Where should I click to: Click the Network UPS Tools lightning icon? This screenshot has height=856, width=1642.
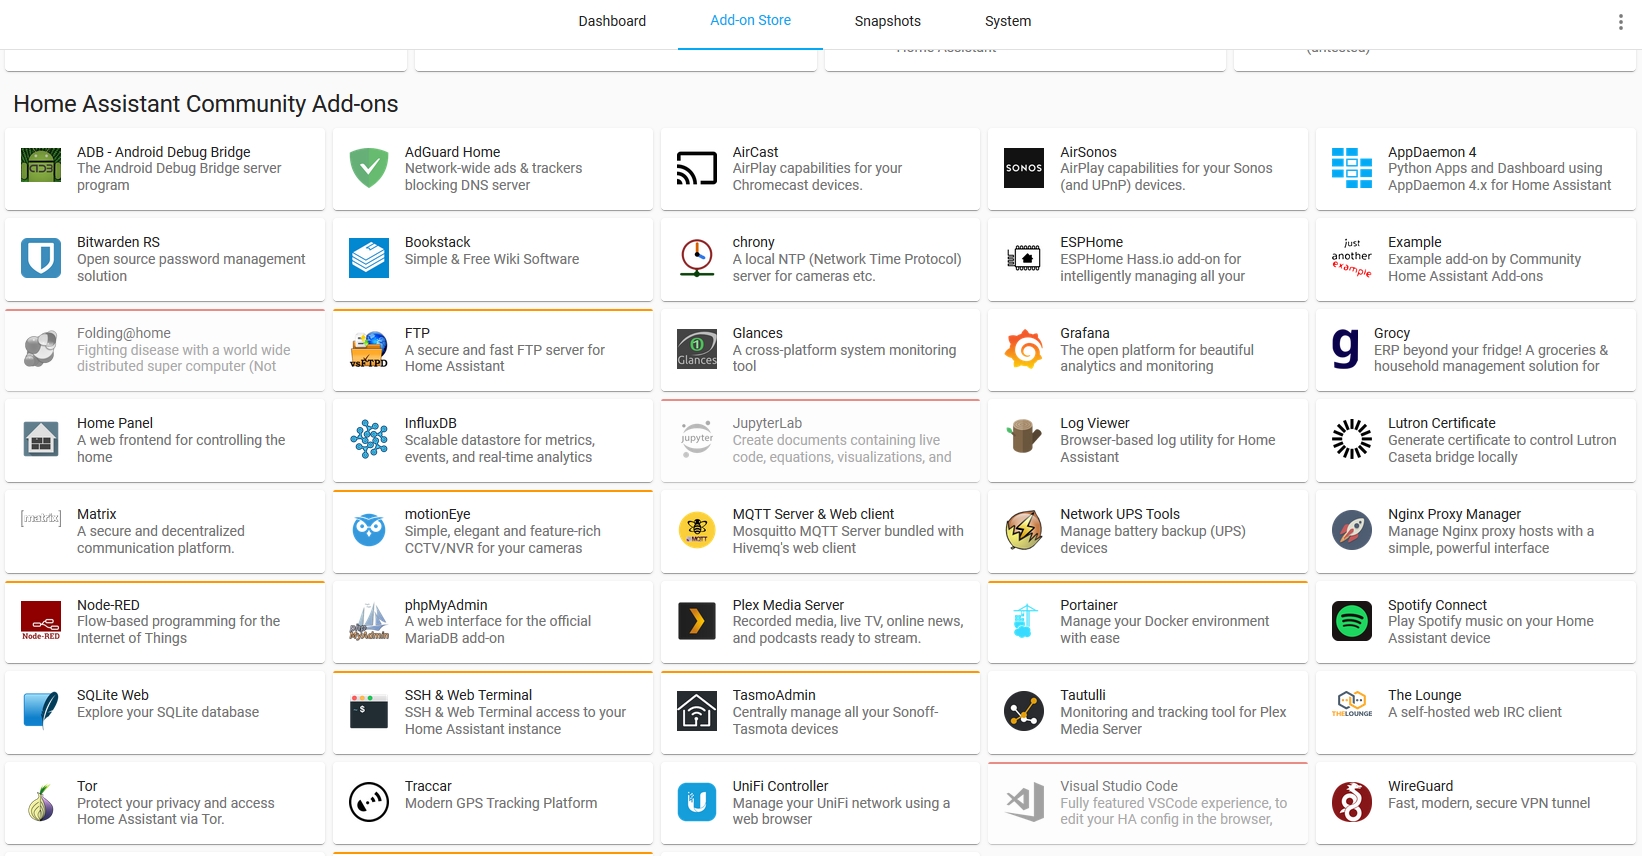tap(1024, 530)
